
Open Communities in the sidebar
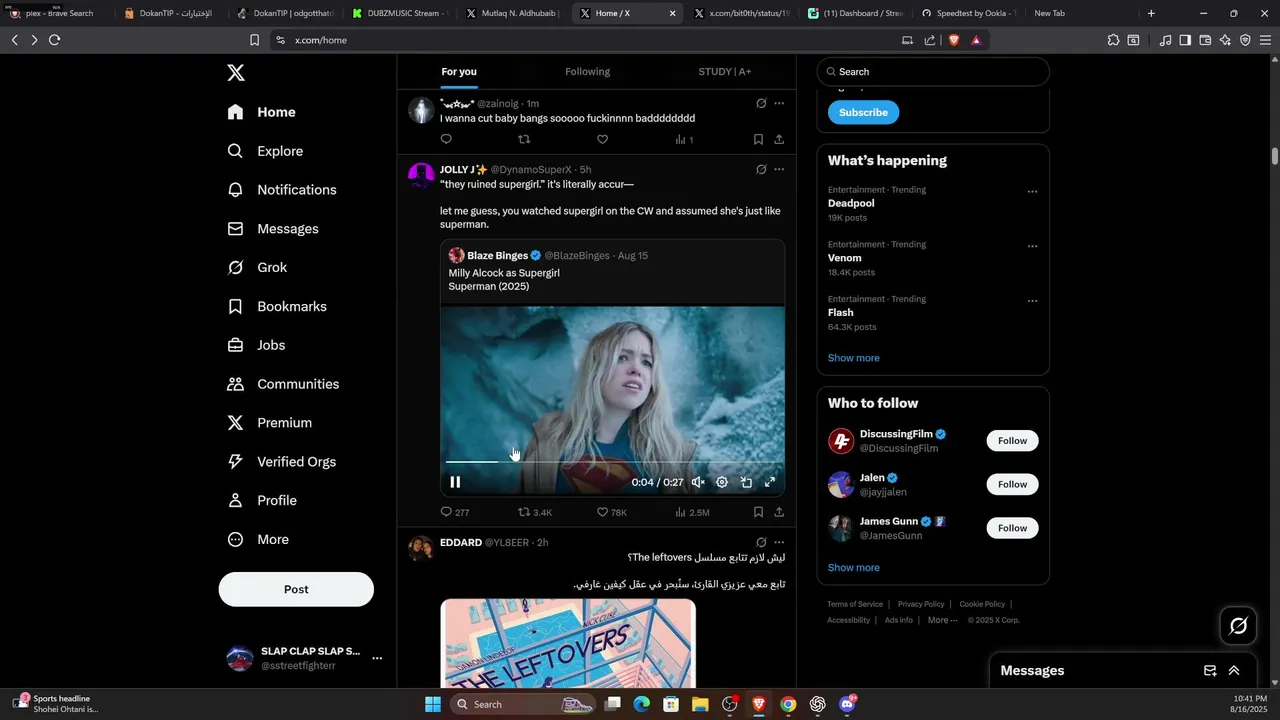click(x=283, y=384)
